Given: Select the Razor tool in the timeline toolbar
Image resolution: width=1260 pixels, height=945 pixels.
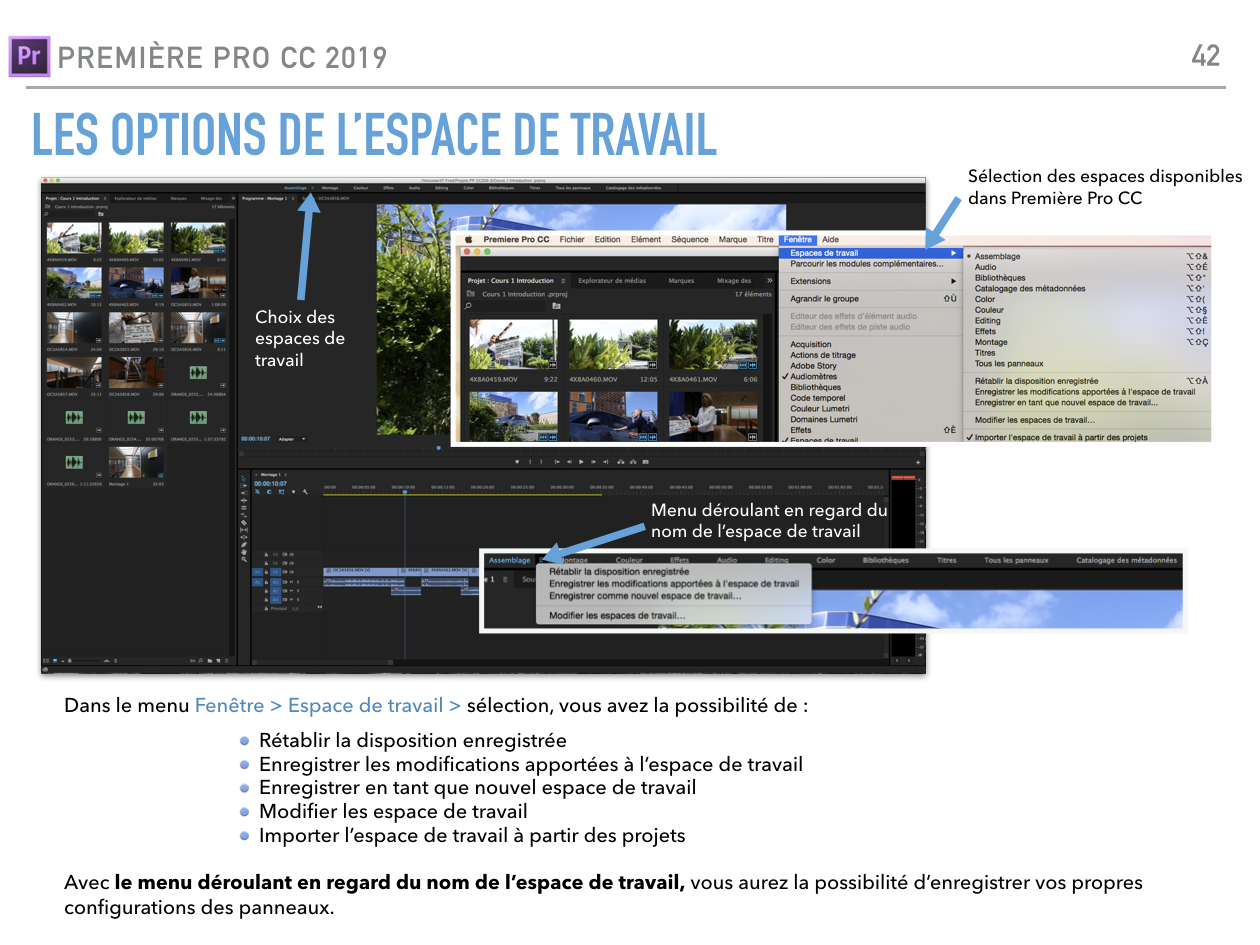Looking at the screenshot, I should click(x=243, y=521).
